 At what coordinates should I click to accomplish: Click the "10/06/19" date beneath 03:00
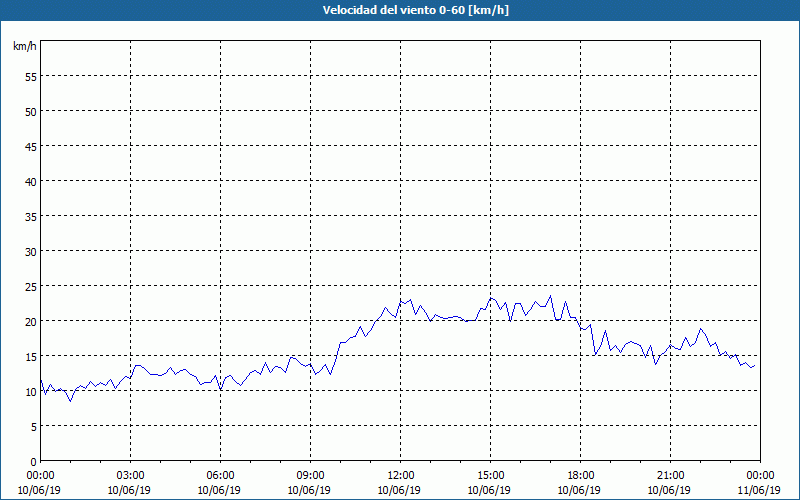click(129, 490)
